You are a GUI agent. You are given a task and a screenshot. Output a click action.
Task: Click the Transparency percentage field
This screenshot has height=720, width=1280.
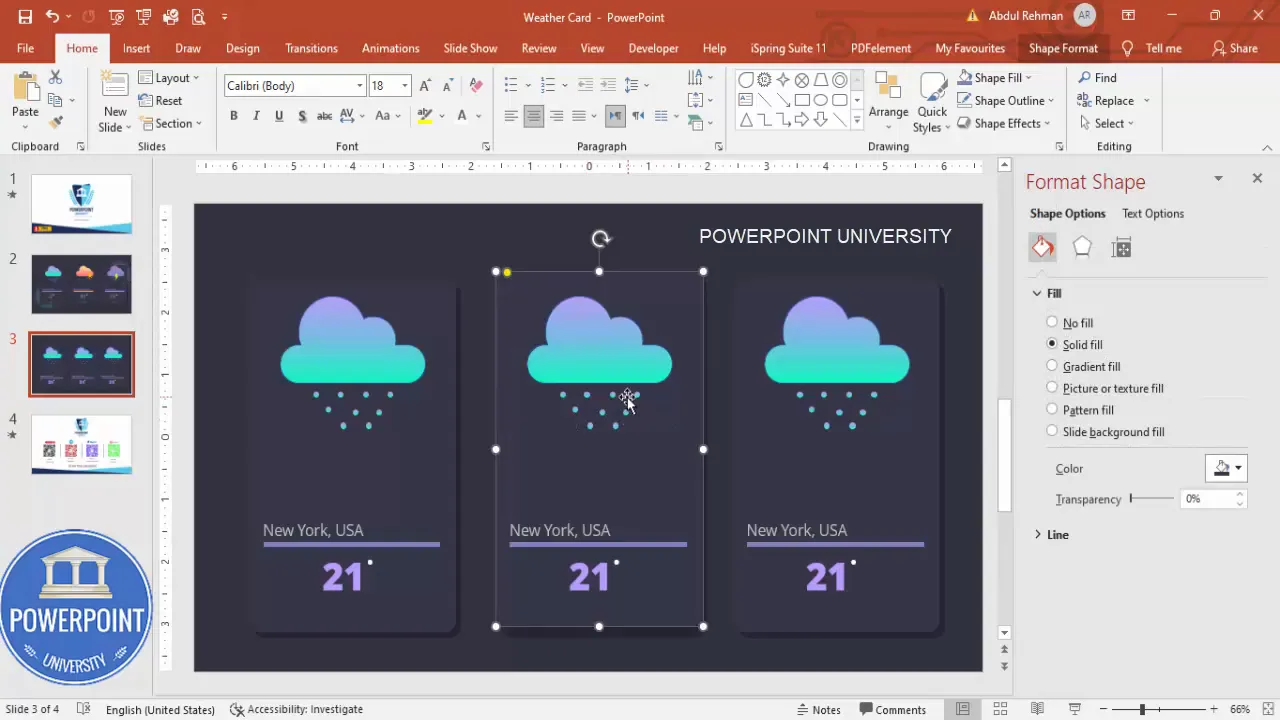[1207, 498]
